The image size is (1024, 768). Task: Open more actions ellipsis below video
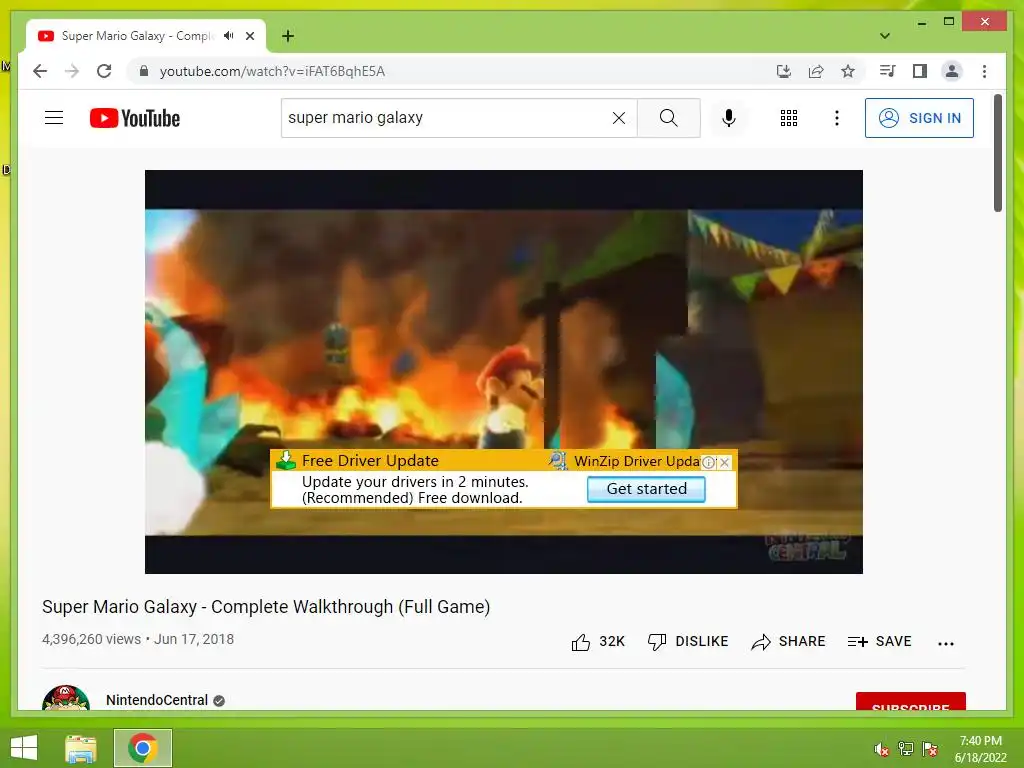[946, 643]
